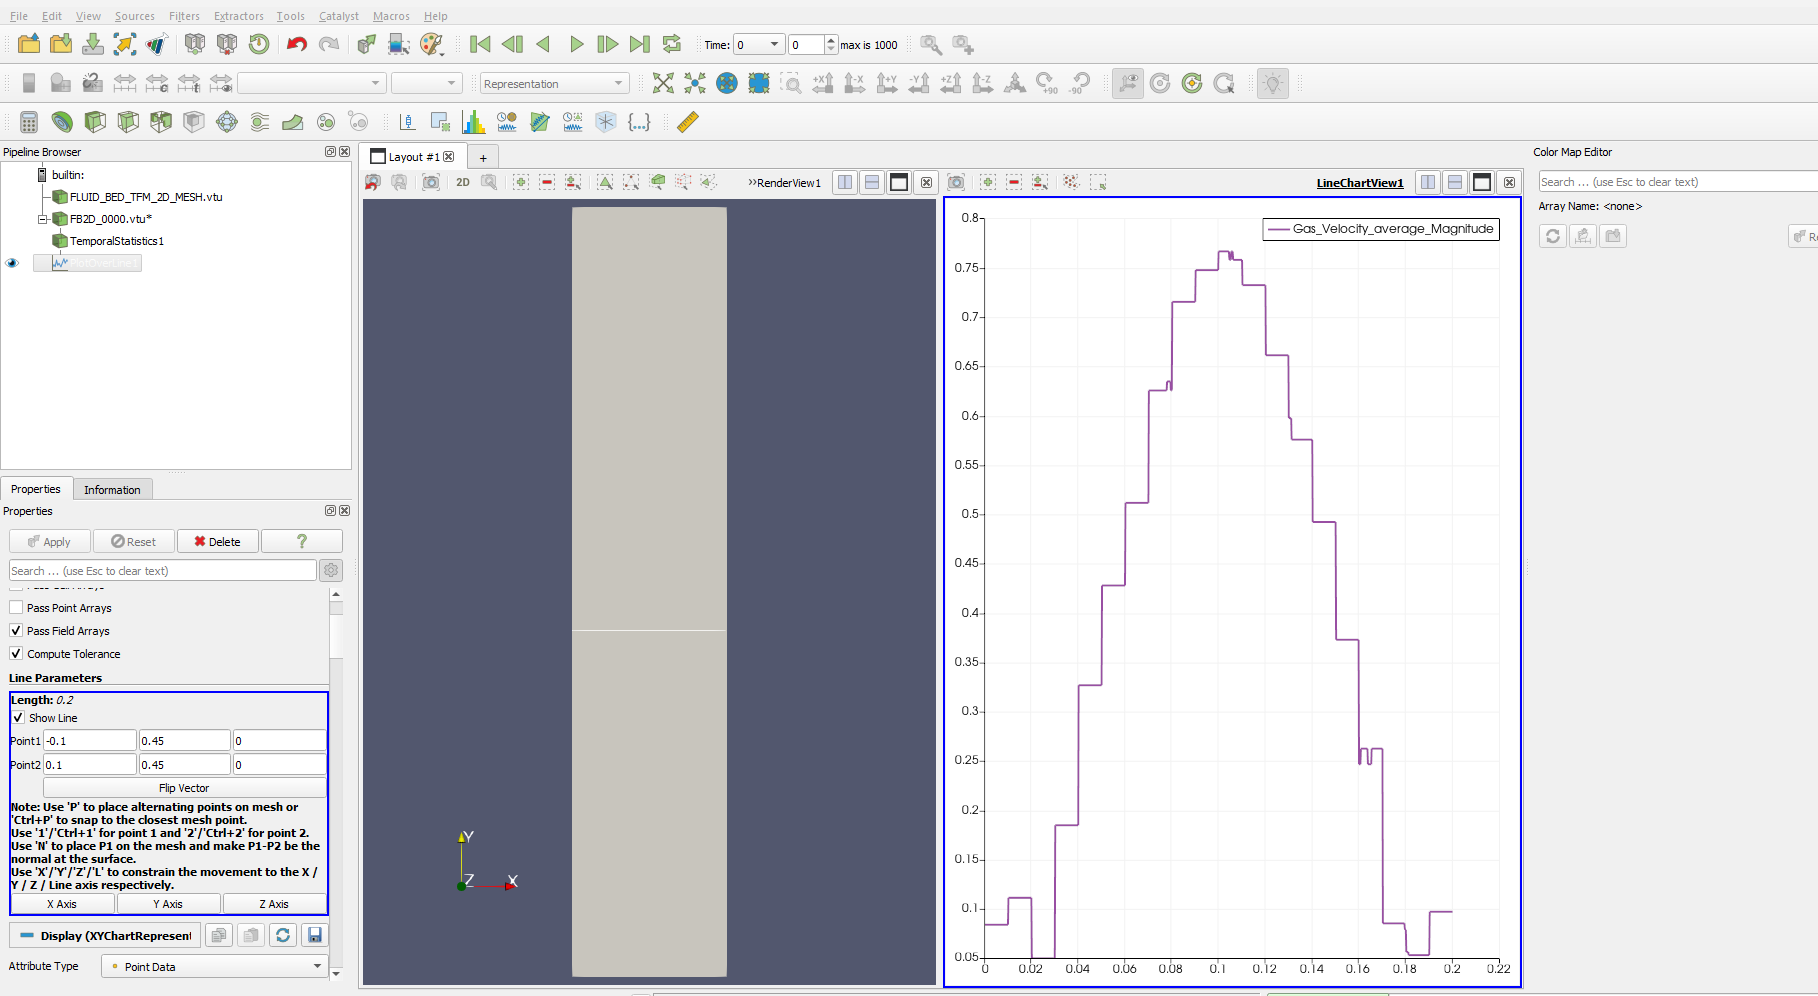Add a new layout tab

483,157
